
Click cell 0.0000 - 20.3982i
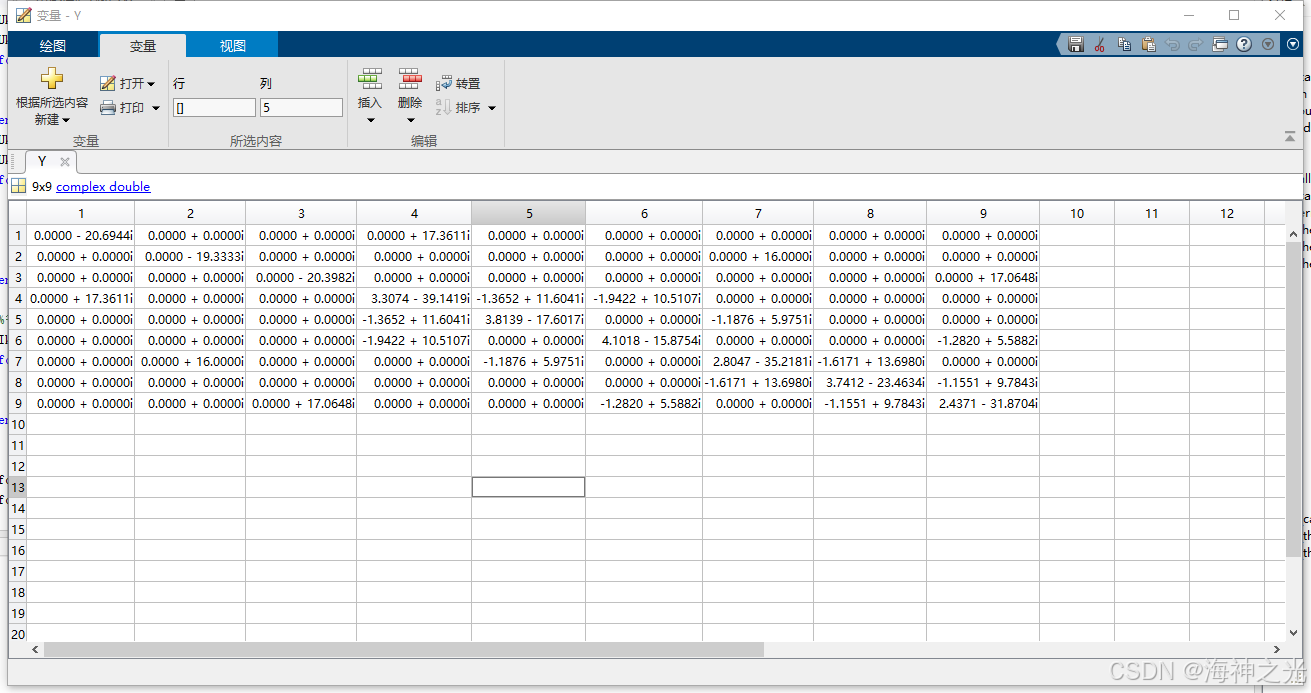point(301,277)
